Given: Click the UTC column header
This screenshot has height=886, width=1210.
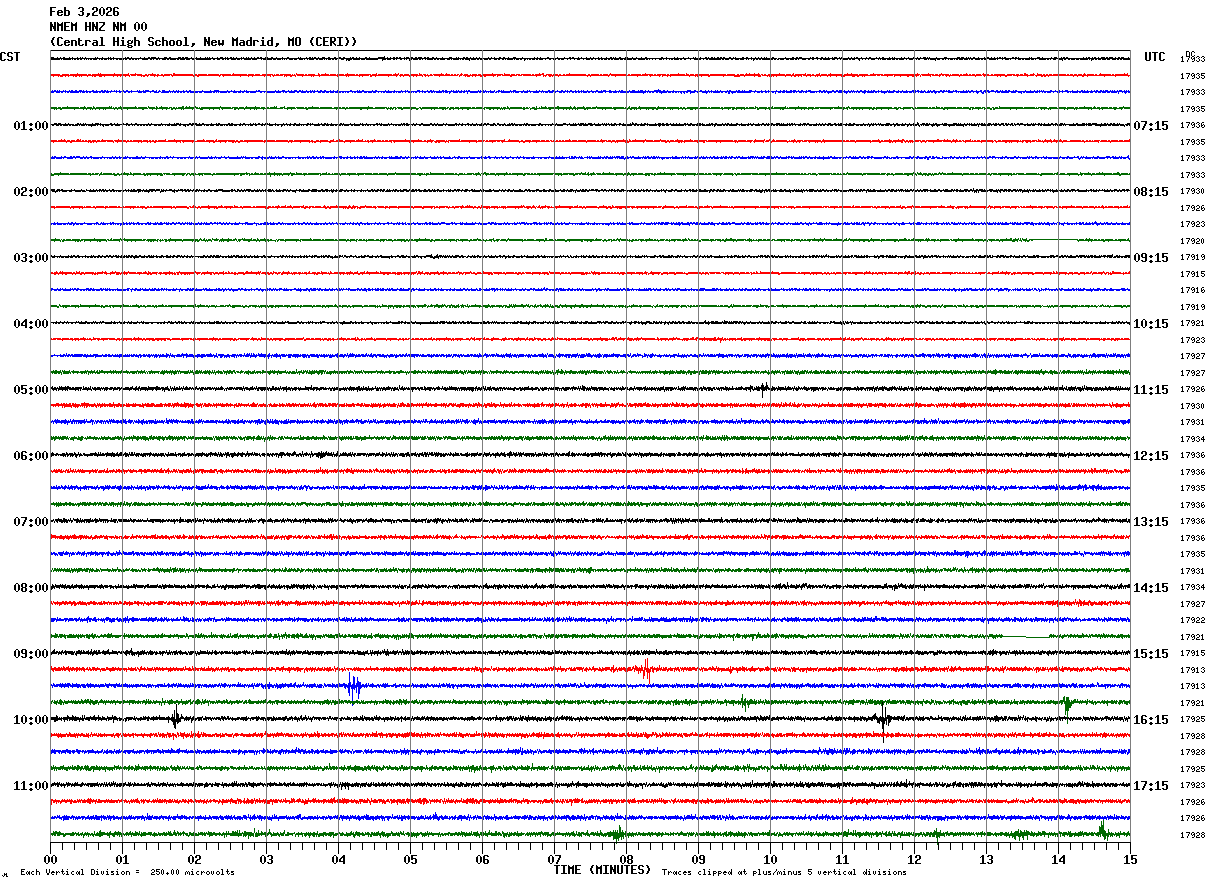Looking at the screenshot, I should pos(1155,57).
